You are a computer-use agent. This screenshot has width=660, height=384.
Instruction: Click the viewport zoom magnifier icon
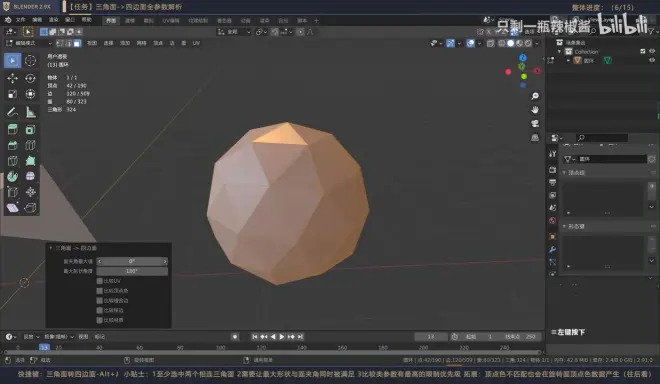coord(535,96)
